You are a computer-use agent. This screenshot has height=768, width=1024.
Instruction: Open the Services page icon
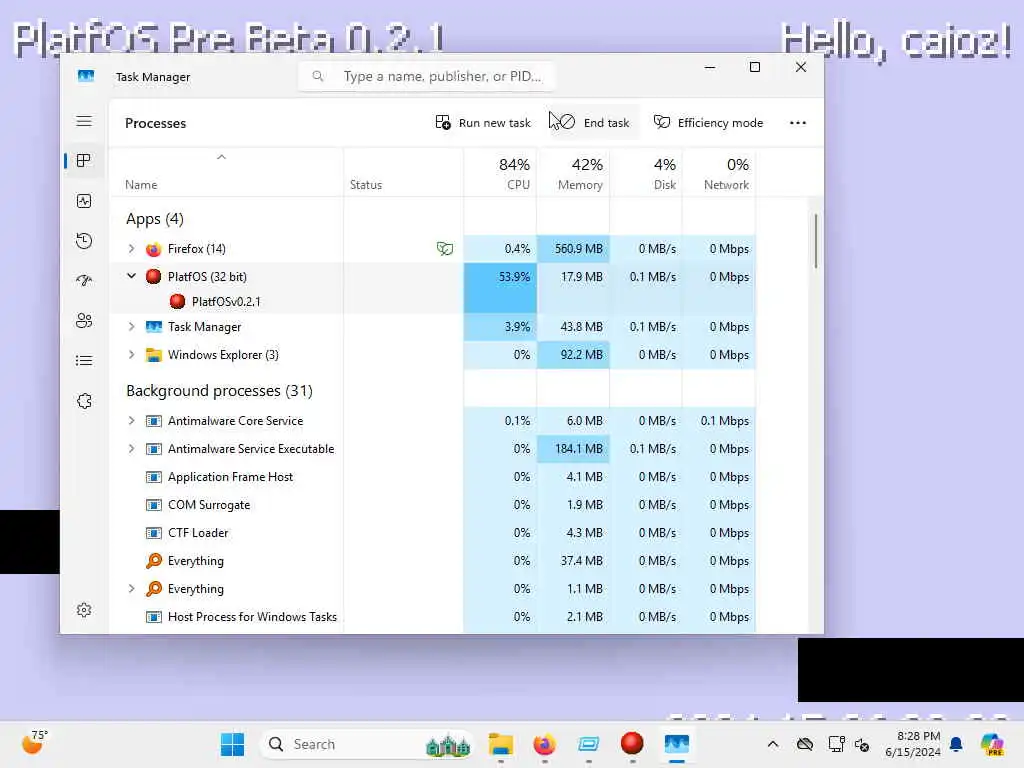(84, 401)
